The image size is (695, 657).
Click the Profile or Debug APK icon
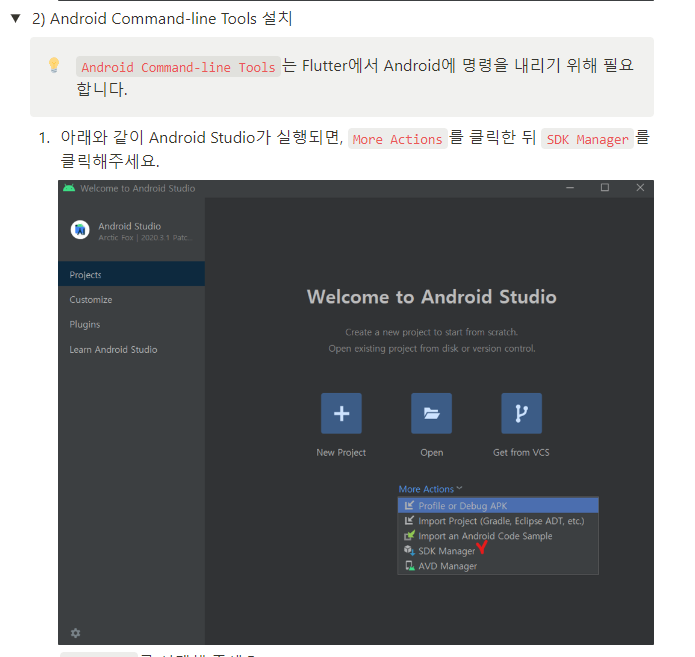tap(409, 505)
